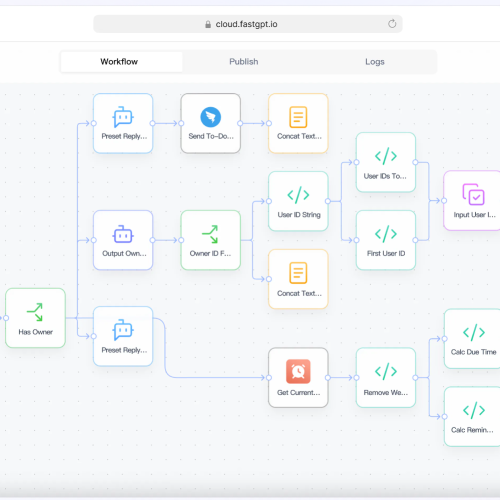Select the Input User checkbox icon

click(473, 194)
